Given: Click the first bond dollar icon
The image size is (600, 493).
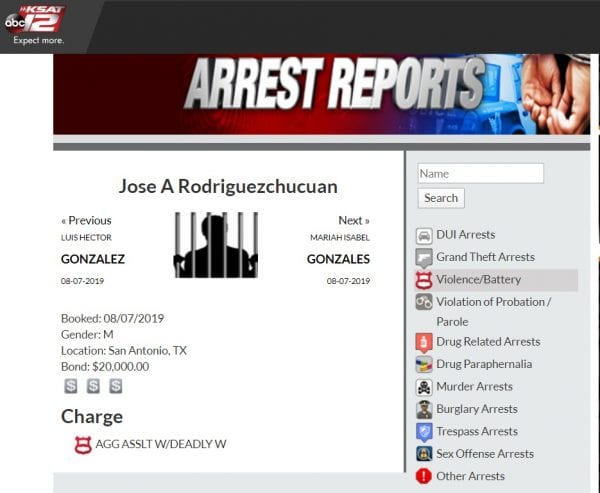Looking at the screenshot, I should point(71,386).
